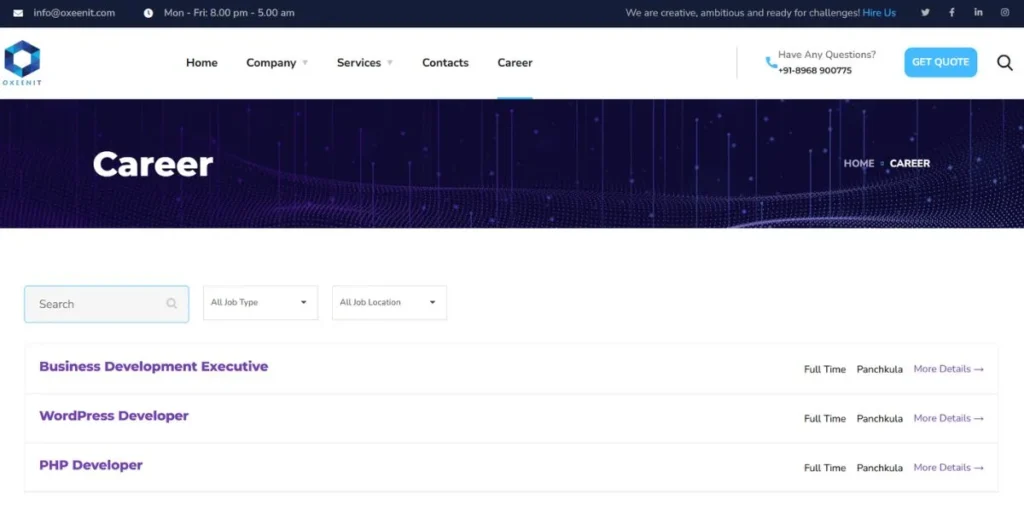Open the Contacts menu item
Screen dimensions: 1024x512
pos(445,63)
